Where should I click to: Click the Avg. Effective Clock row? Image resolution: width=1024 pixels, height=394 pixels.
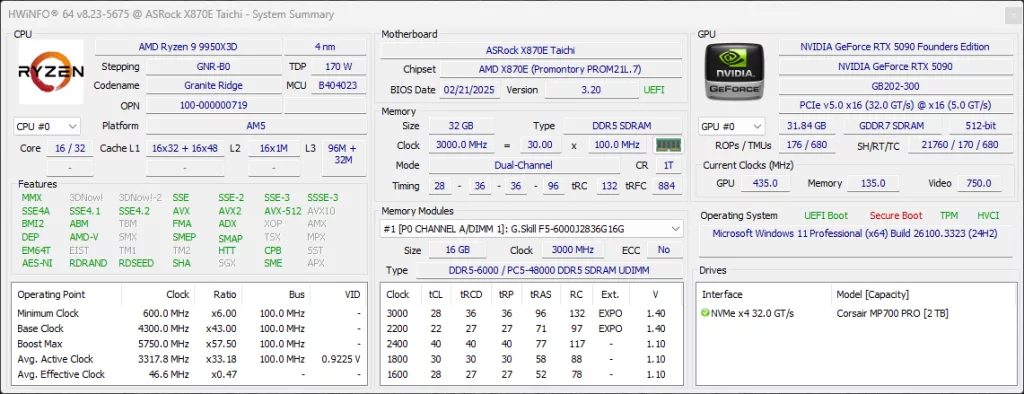(189, 374)
